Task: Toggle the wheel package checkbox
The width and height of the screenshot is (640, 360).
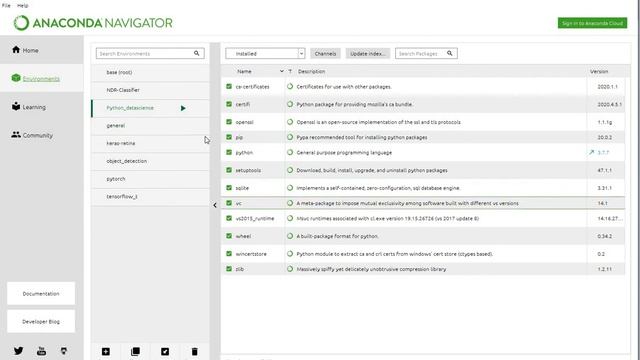Action: coord(229,236)
